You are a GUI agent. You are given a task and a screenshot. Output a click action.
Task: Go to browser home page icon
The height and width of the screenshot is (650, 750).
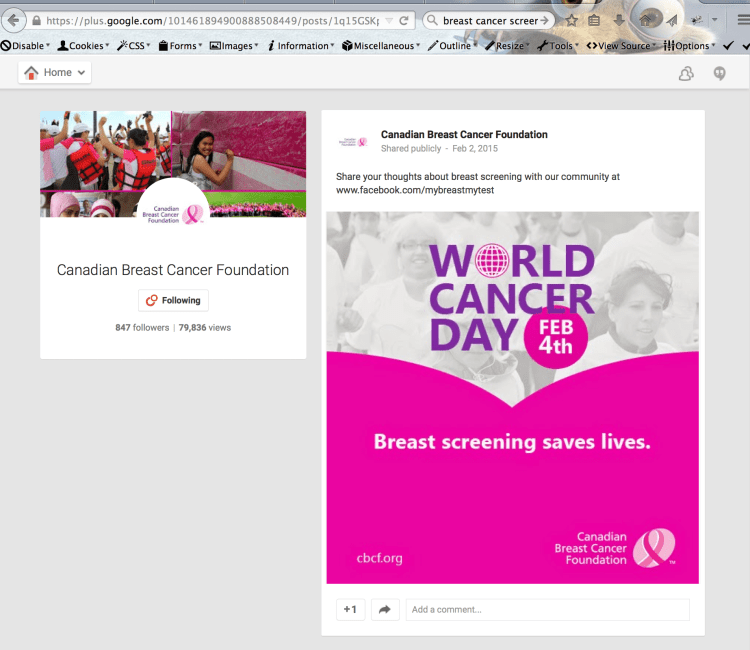click(x=645, y=21)
